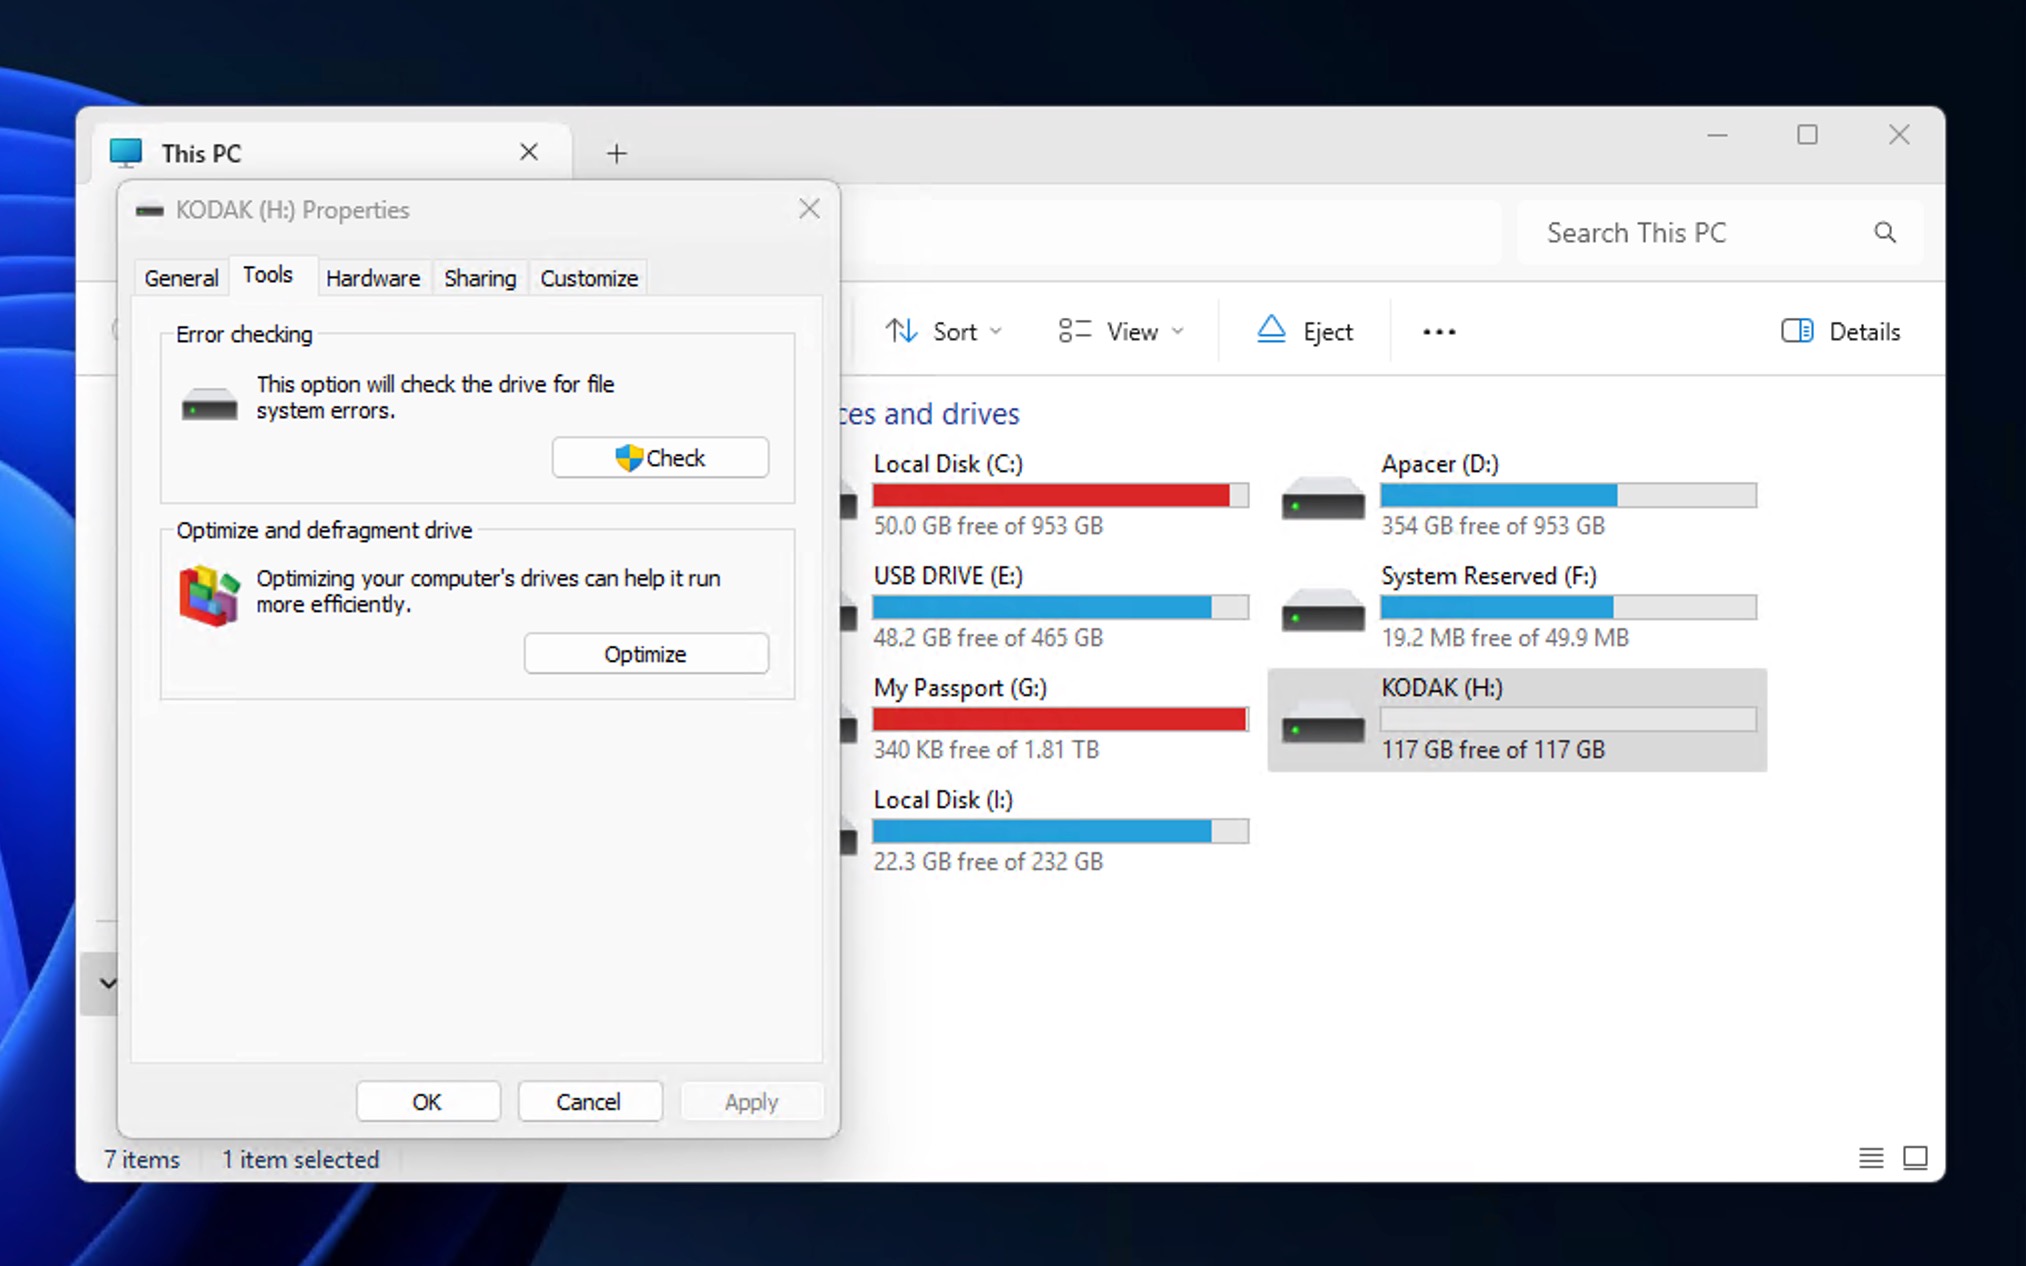Close the This PC tab

click(x=529, y=152)
